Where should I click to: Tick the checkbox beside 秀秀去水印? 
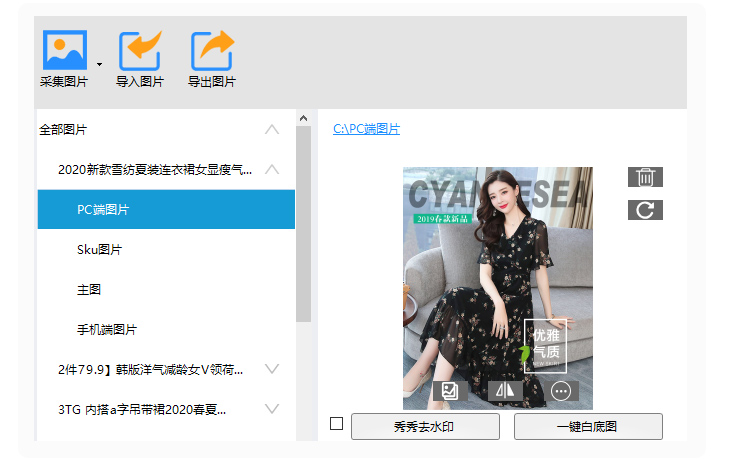pos(337,424)
